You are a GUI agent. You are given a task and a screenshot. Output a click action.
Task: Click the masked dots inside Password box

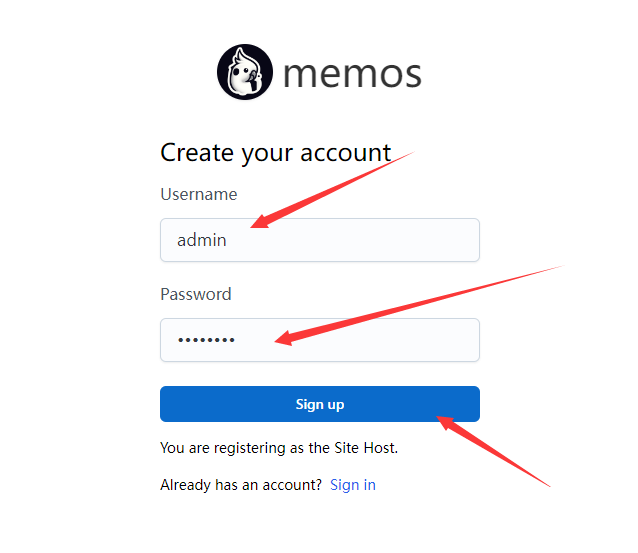tap(206, 340)
